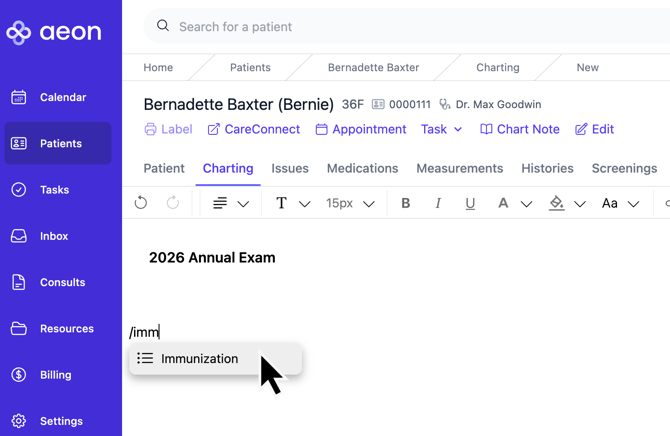Go to Inbox in the sidebar

click(54, 236)
